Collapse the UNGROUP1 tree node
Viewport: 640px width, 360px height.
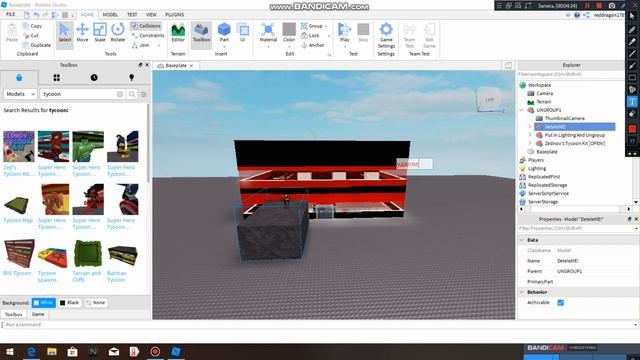pos(522,110)
